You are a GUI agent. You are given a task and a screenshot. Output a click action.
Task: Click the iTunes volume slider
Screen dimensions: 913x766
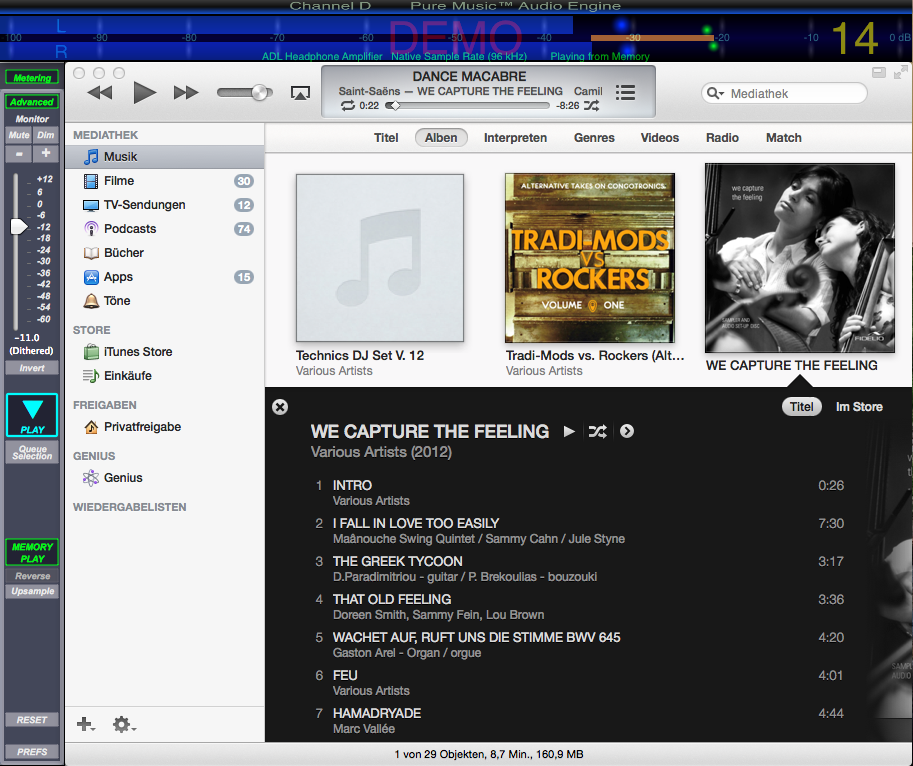(245, 93)
